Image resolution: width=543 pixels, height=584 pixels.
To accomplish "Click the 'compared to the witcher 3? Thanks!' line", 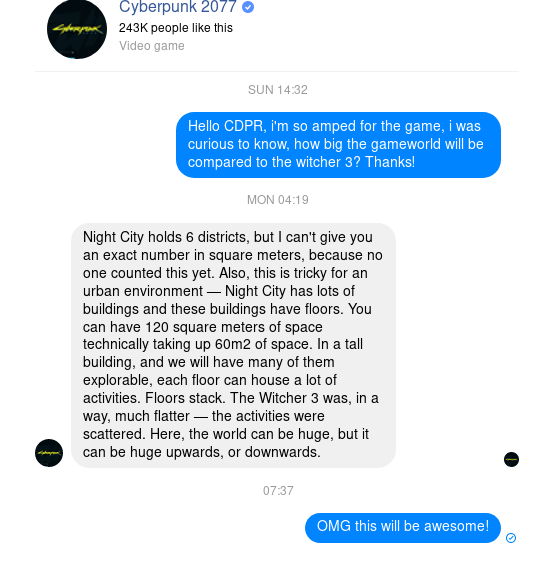I will pyautogui.click(x=301, y=162).
